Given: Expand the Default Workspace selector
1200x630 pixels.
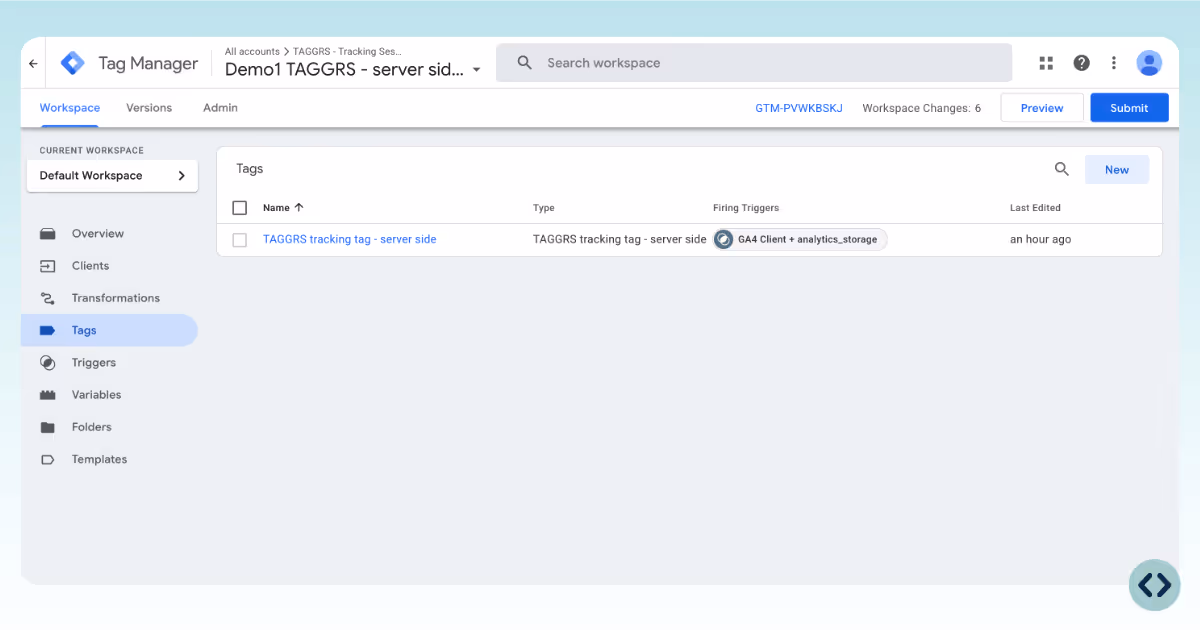Looking at the screenshot, I should (112, 176).
